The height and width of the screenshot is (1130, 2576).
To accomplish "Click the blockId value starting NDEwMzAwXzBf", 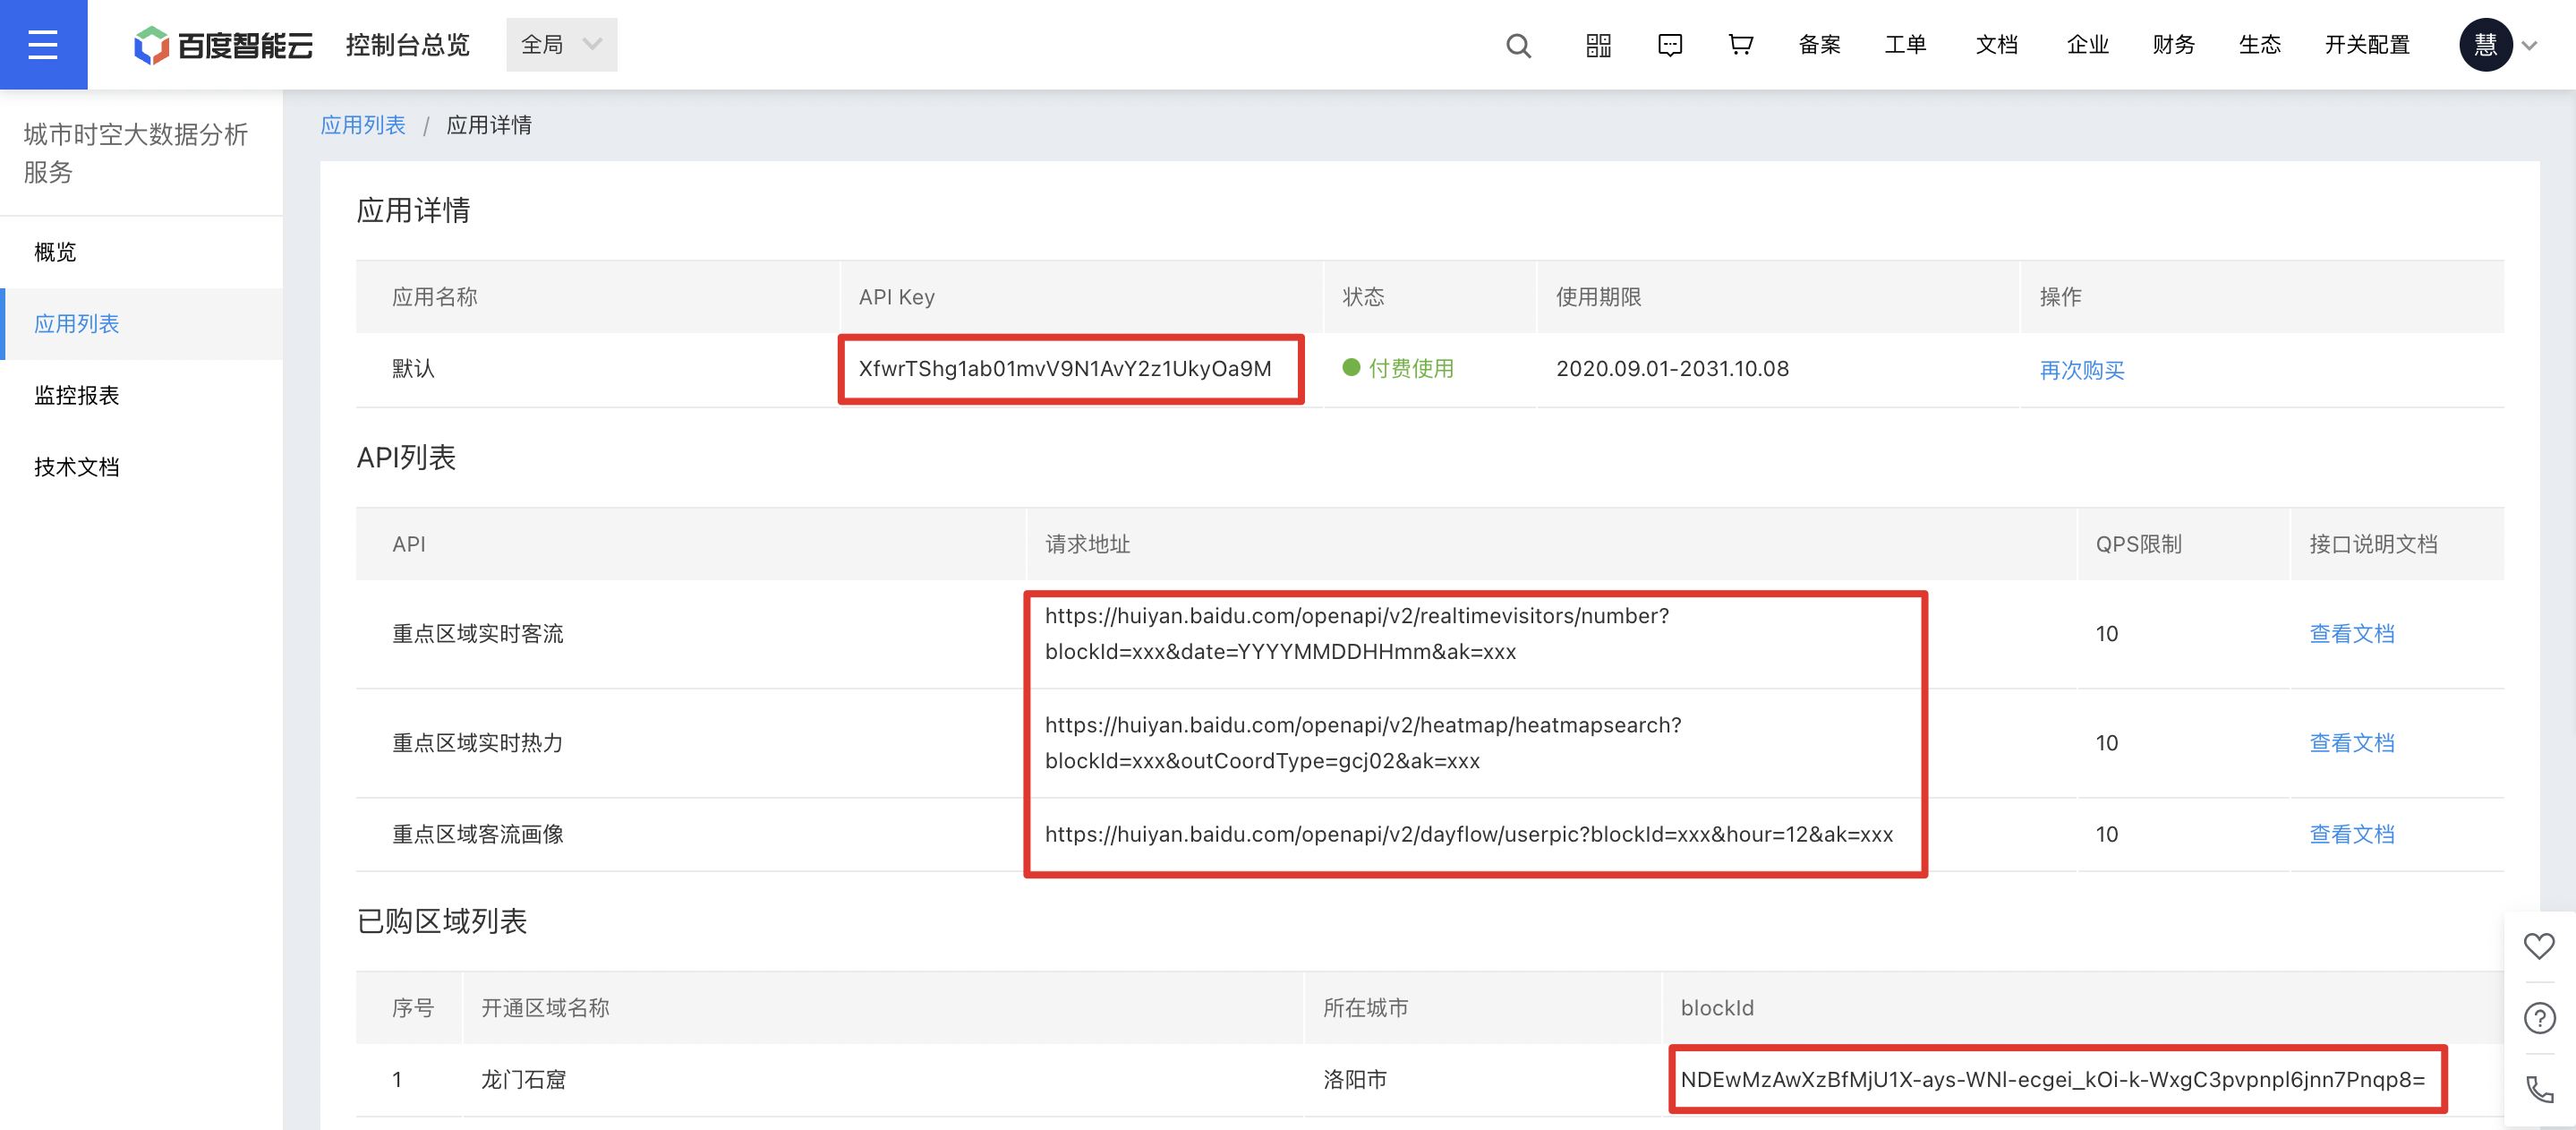I will 2052,1080.
